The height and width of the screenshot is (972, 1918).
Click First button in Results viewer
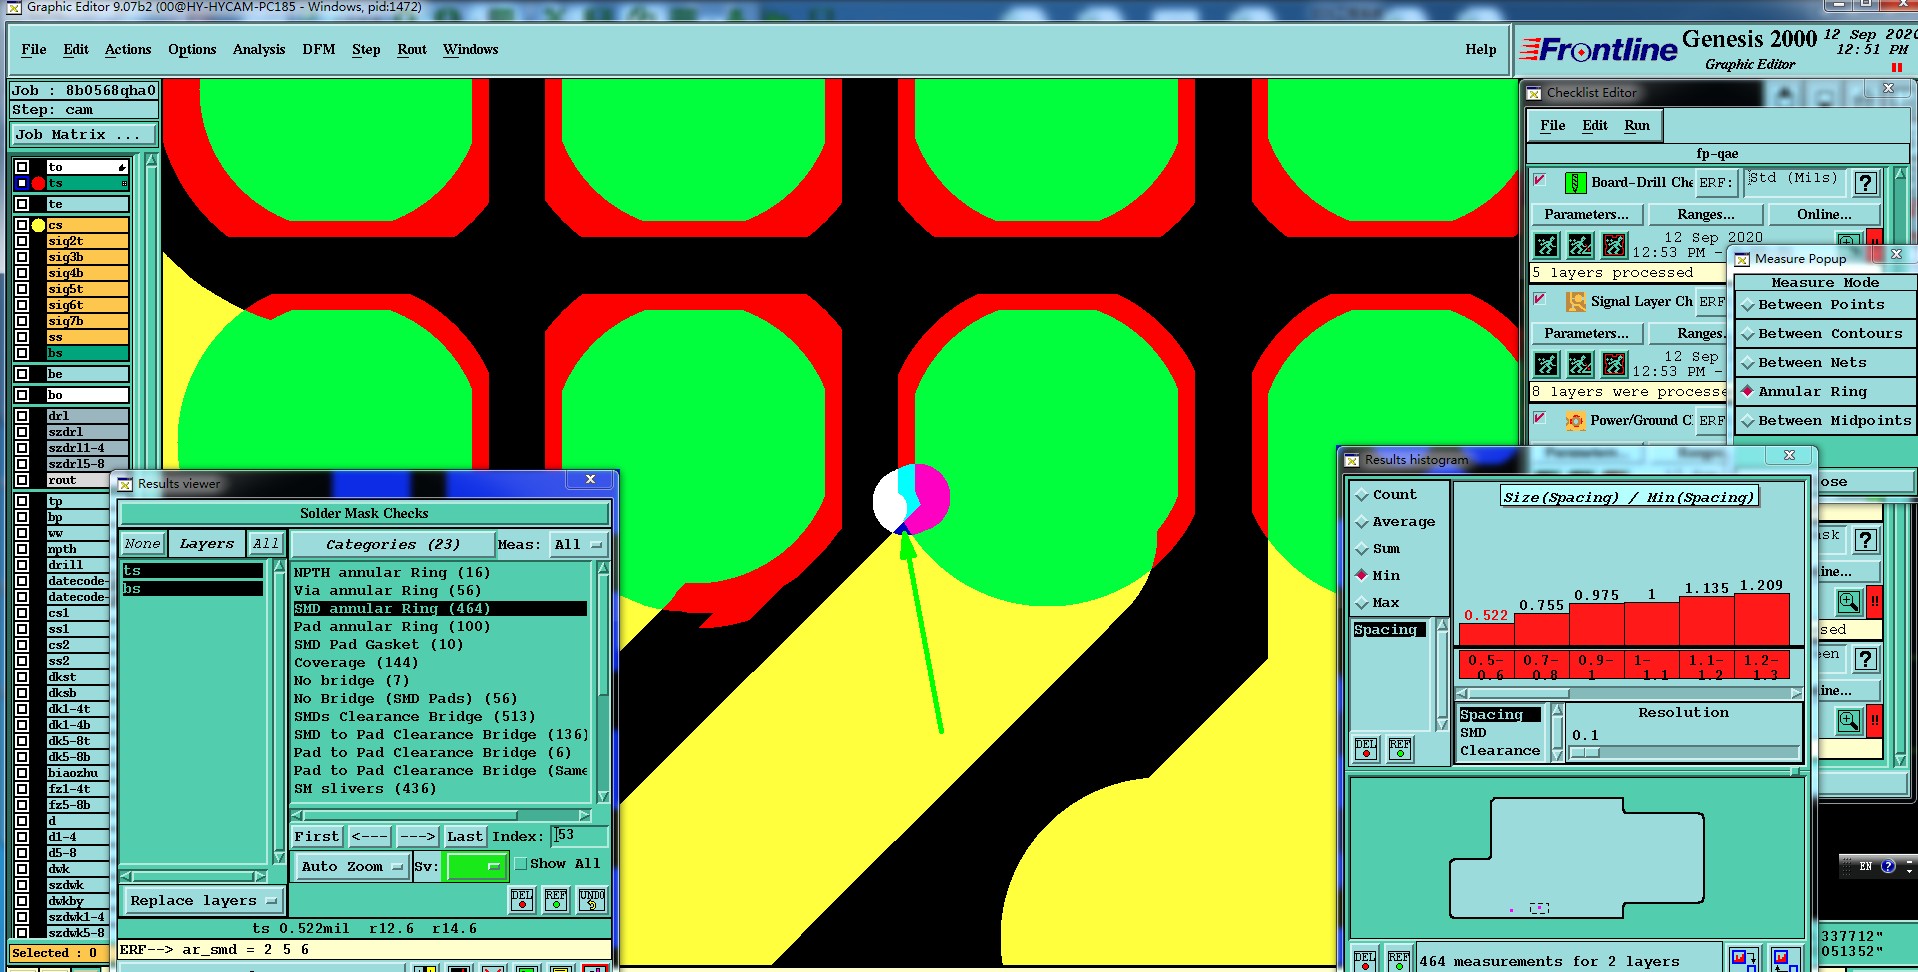pyautogui.click(x=317, y=837)
